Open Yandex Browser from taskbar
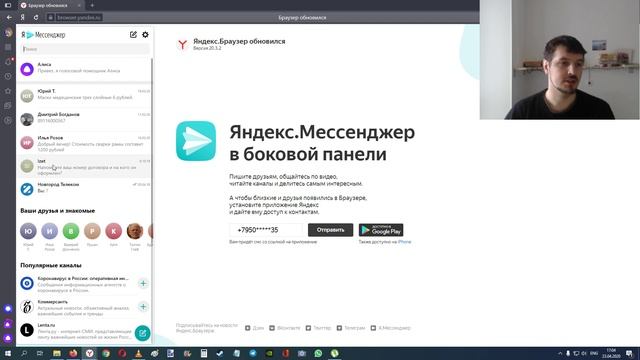This screenshot has width=640, height=360. click(89, 353)
